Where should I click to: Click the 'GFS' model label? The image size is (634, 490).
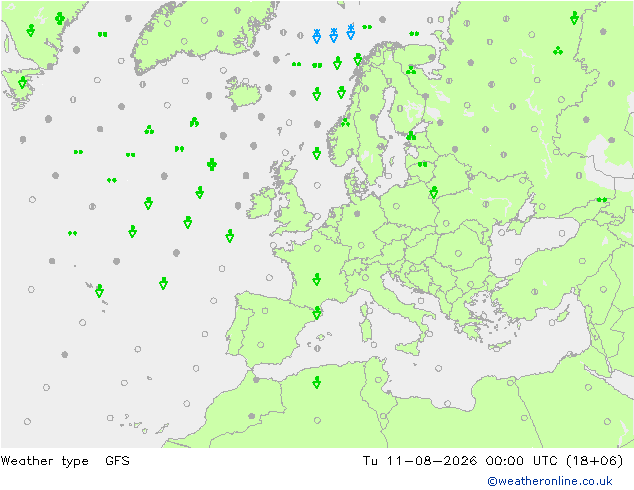[117, 460]
